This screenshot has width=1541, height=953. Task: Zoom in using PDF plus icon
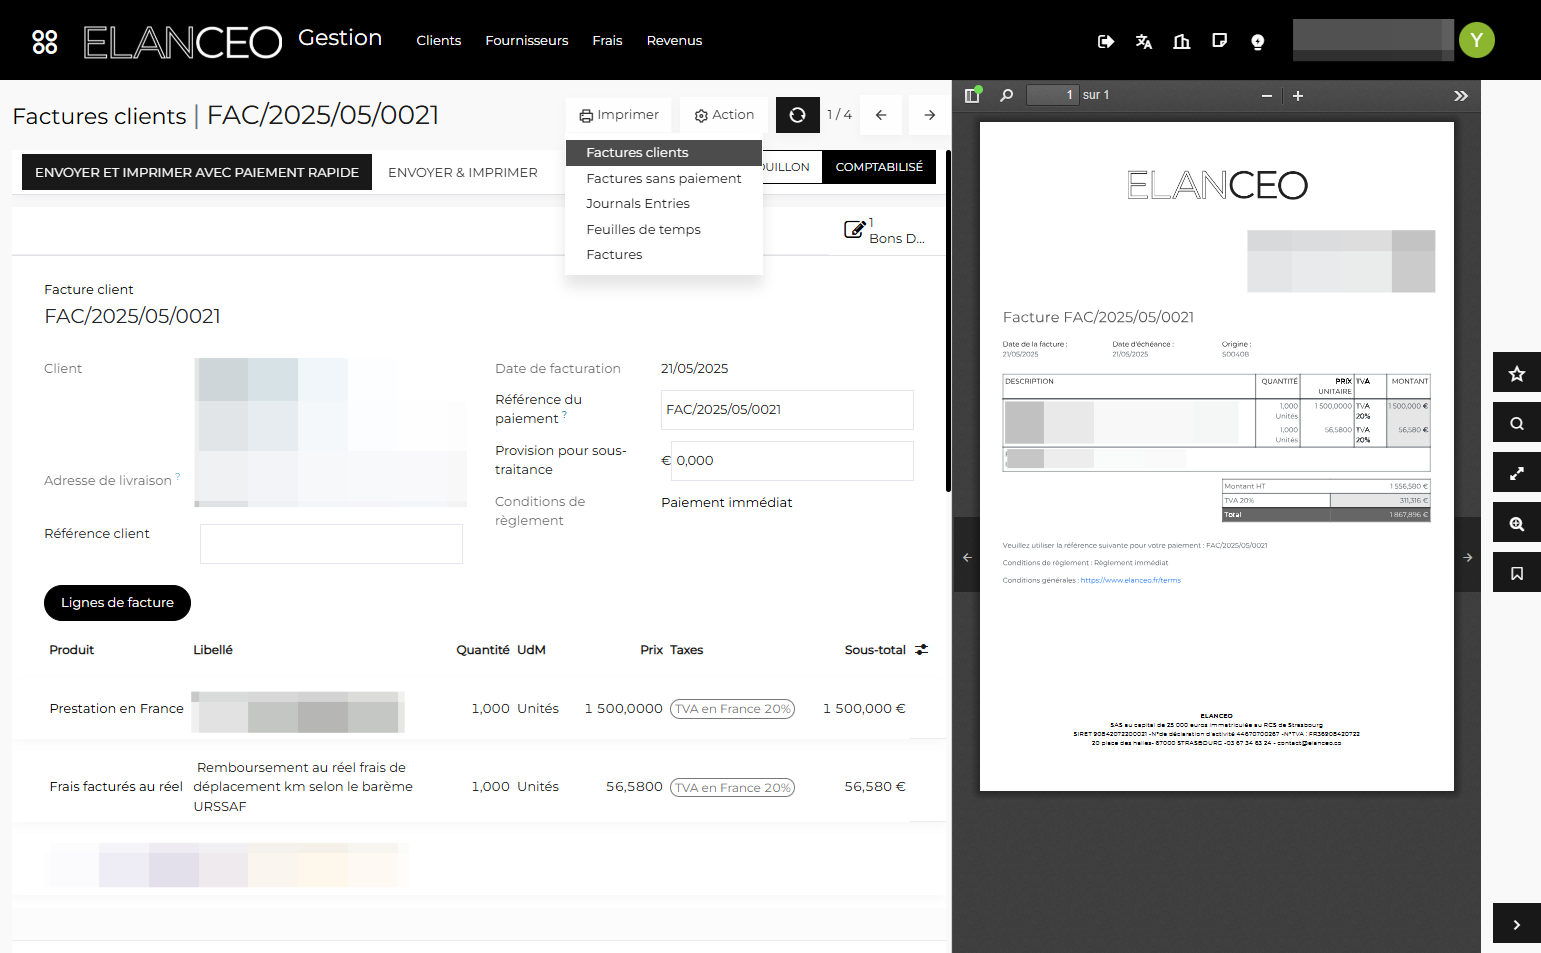click(1298, 96)
